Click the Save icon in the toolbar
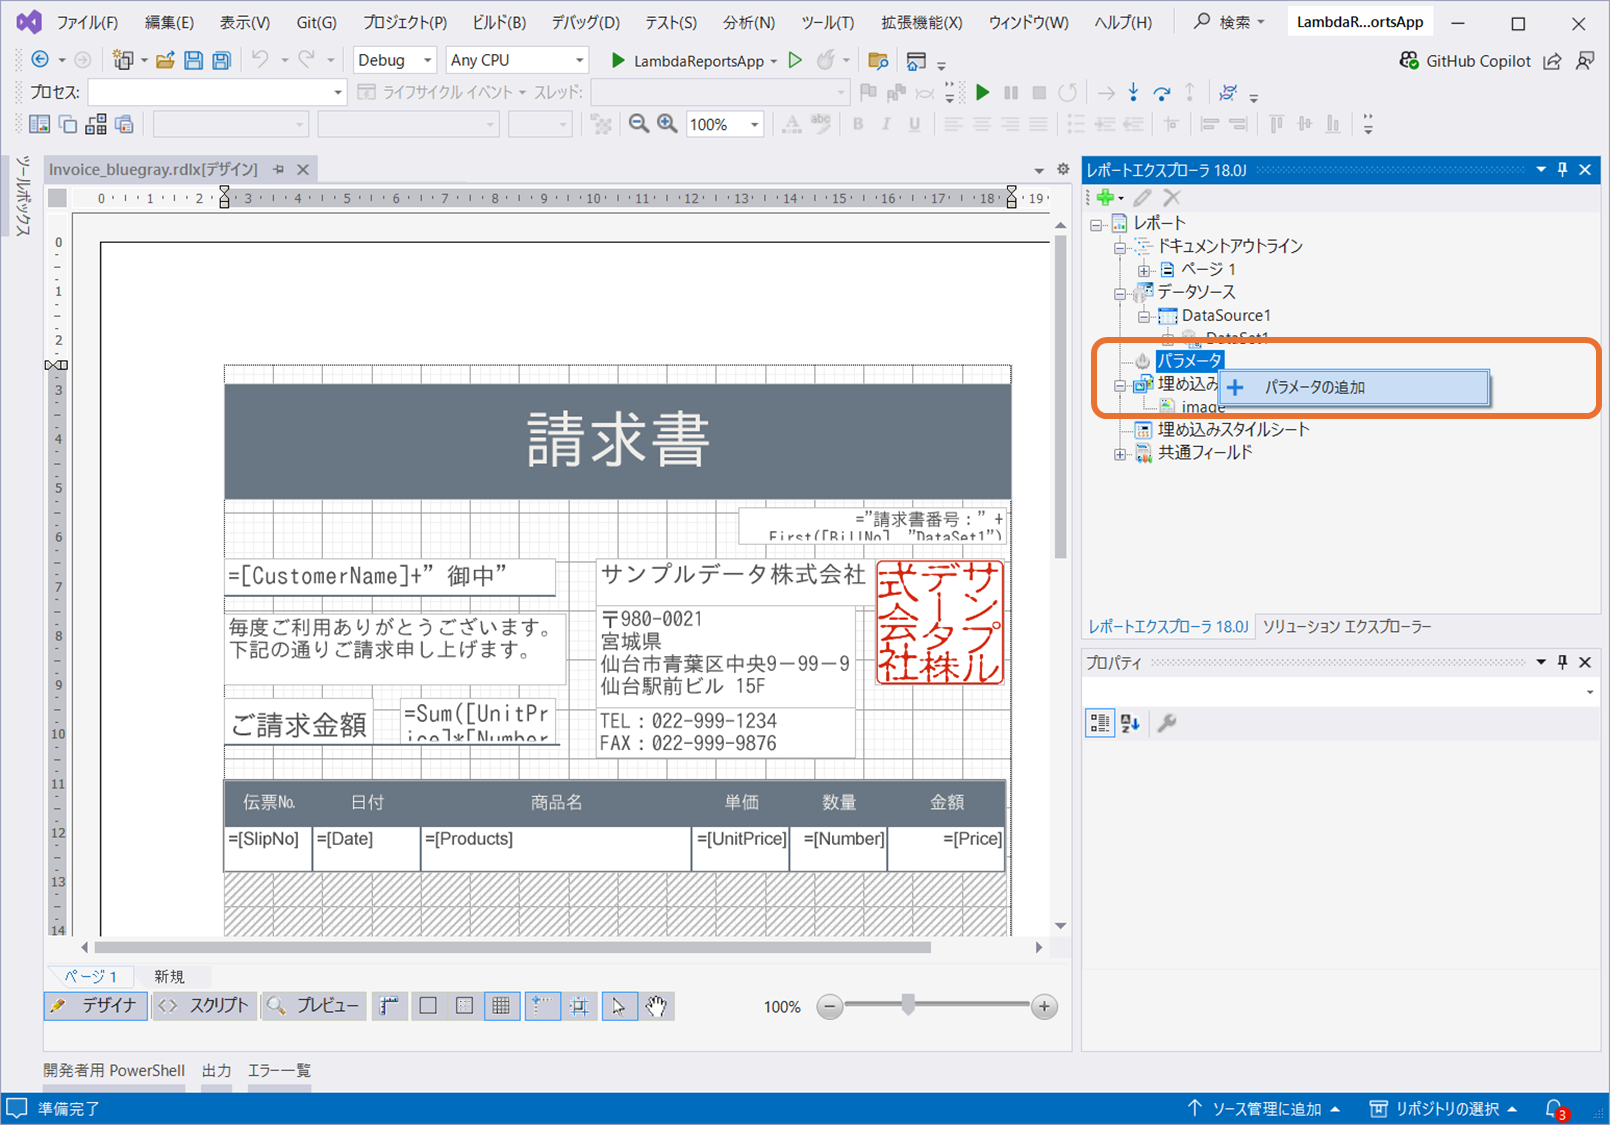The image size is (1610, 1125). 193,61
